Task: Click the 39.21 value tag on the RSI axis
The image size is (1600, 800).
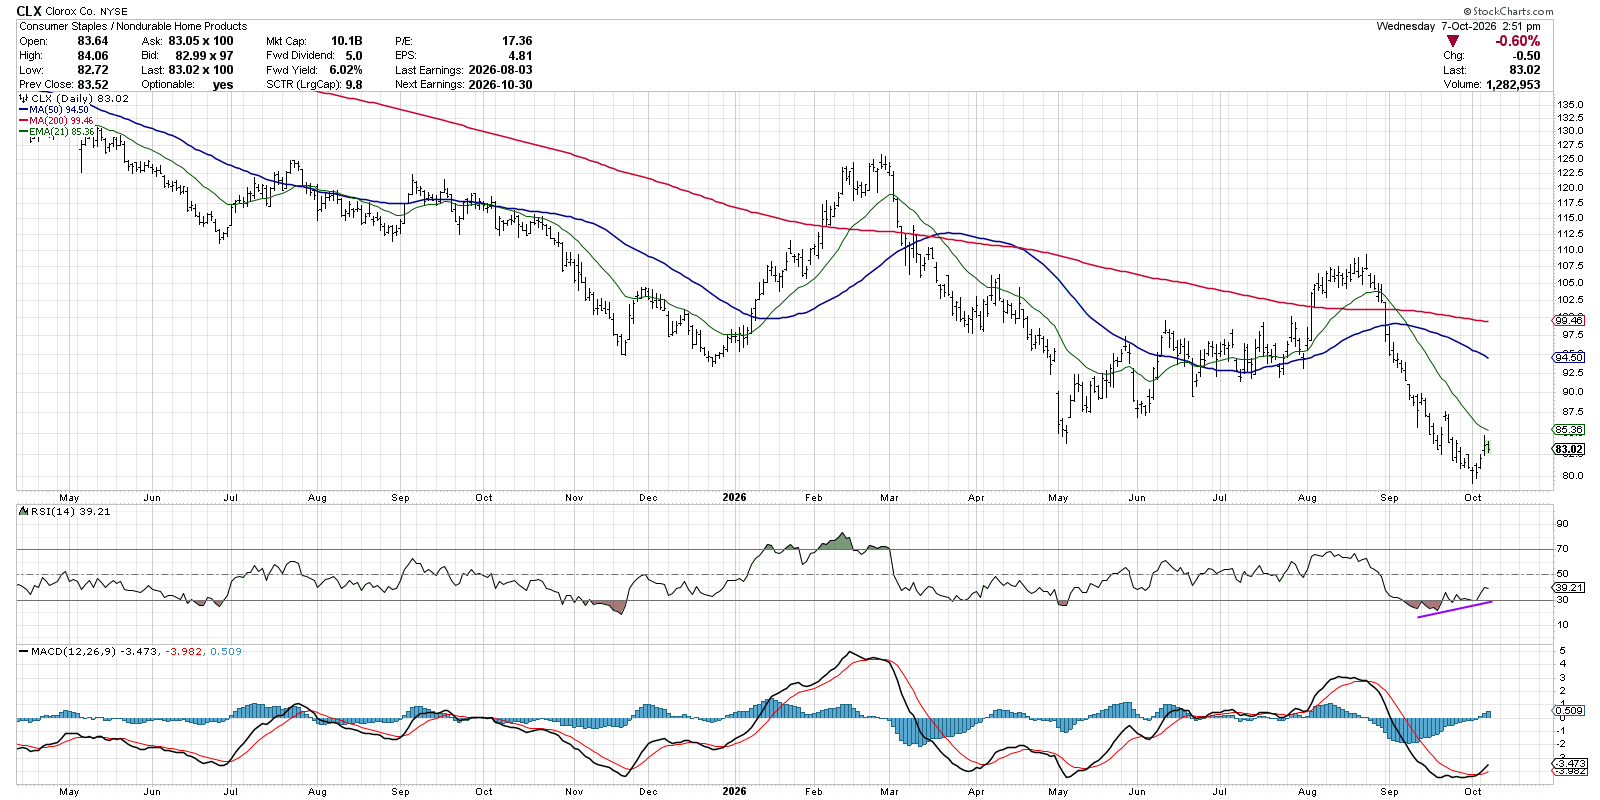Action: click(x=1569, y=588)
